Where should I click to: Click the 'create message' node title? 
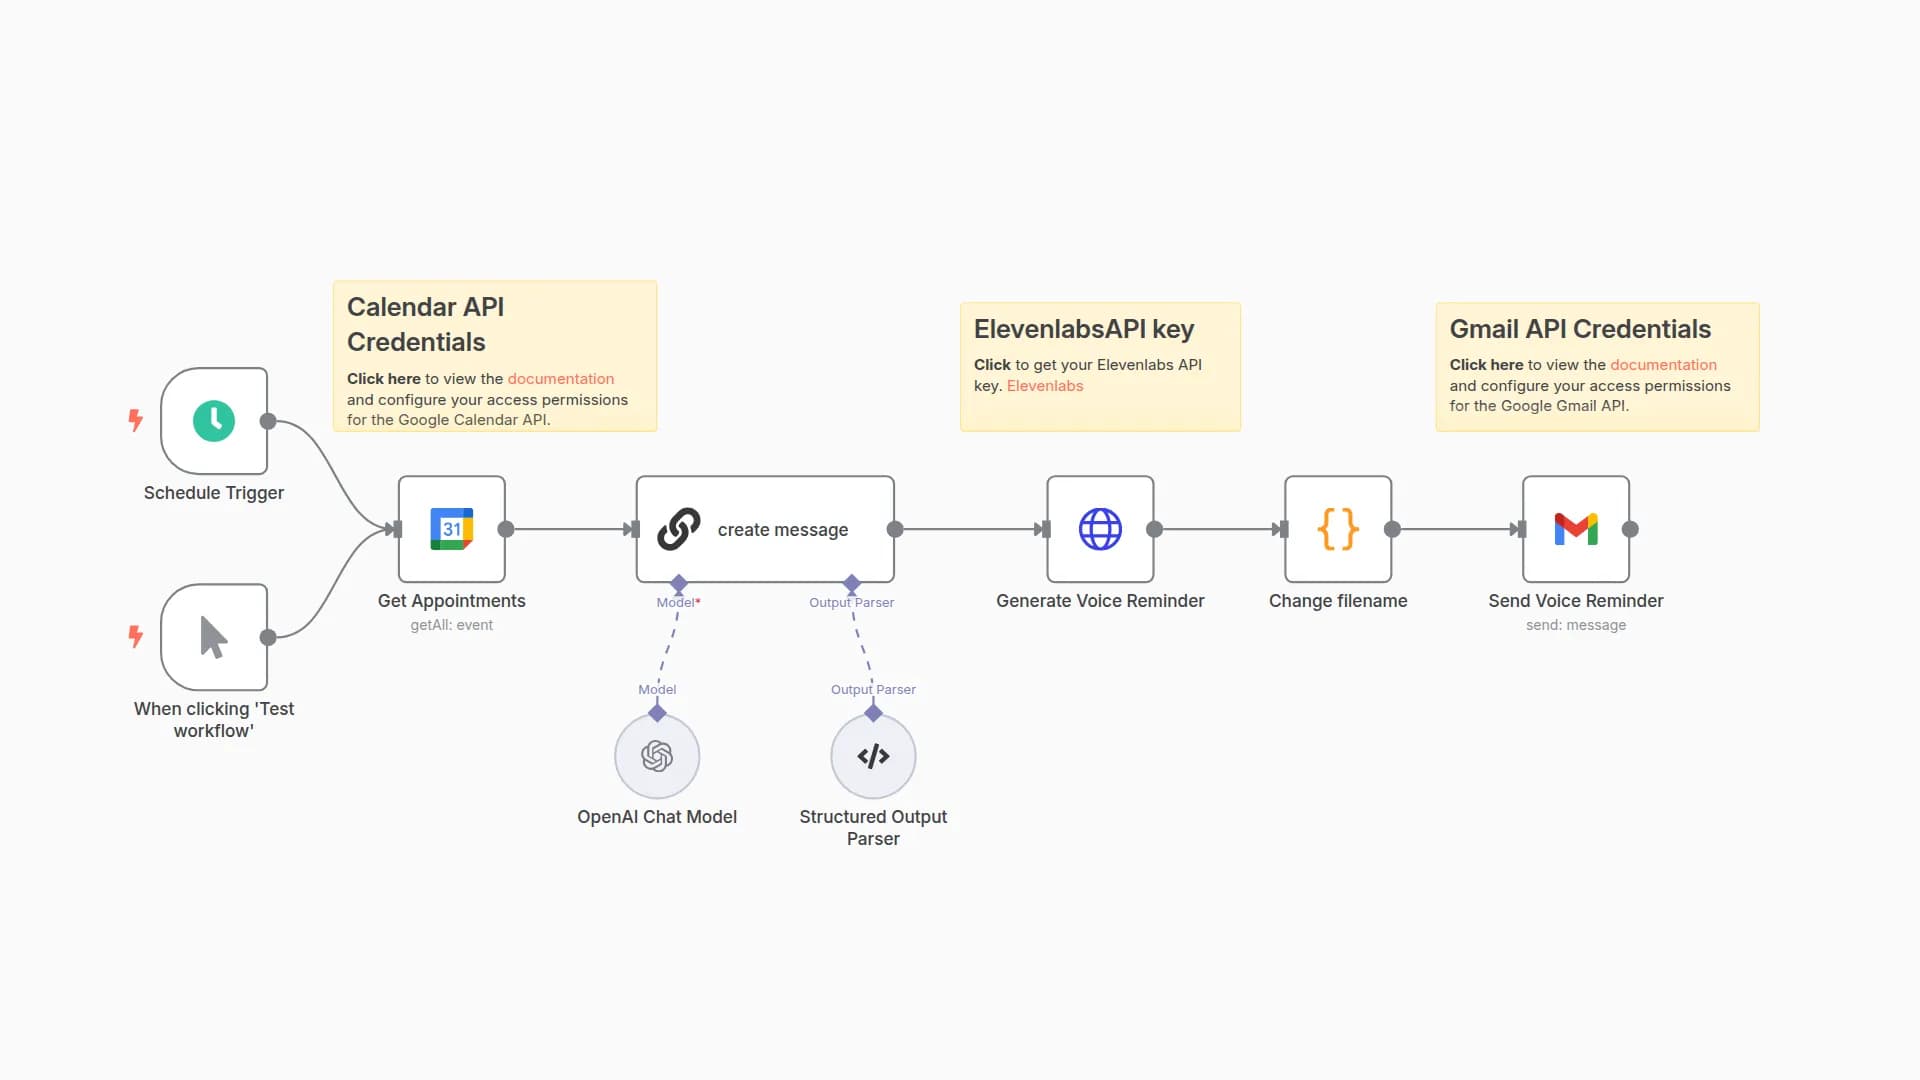tap(783, 530)
